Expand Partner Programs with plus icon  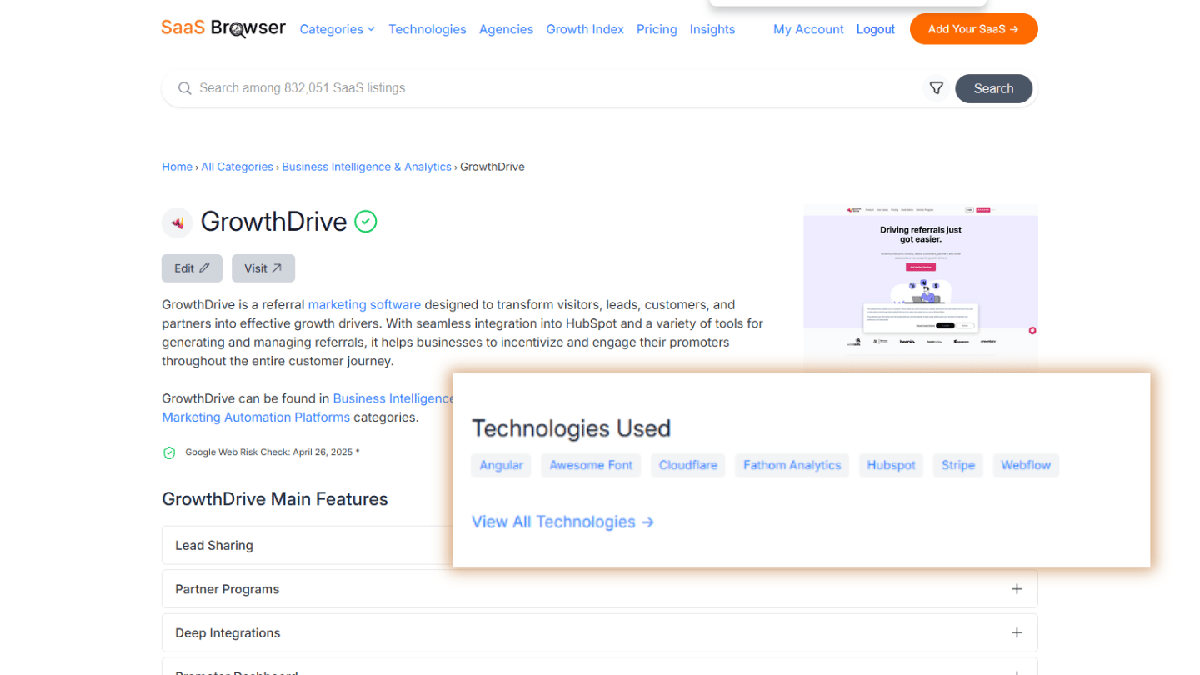point(1016,589)
